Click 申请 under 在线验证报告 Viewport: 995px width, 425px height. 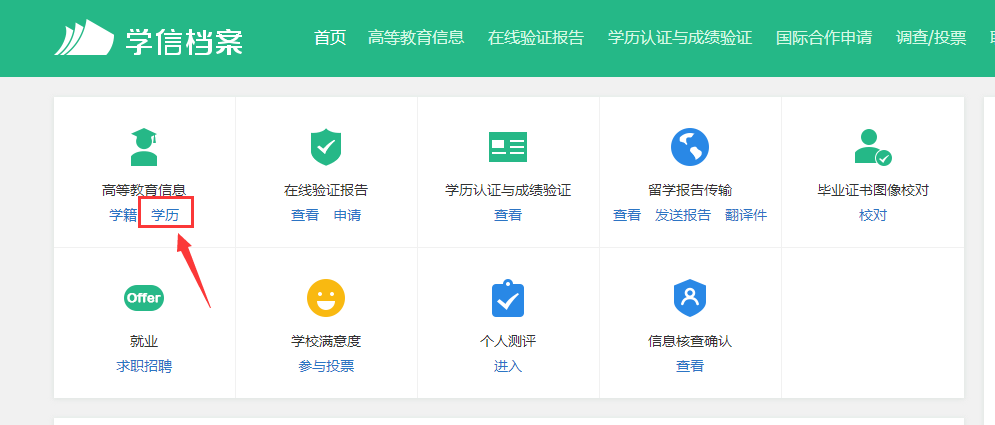point(347,215)
